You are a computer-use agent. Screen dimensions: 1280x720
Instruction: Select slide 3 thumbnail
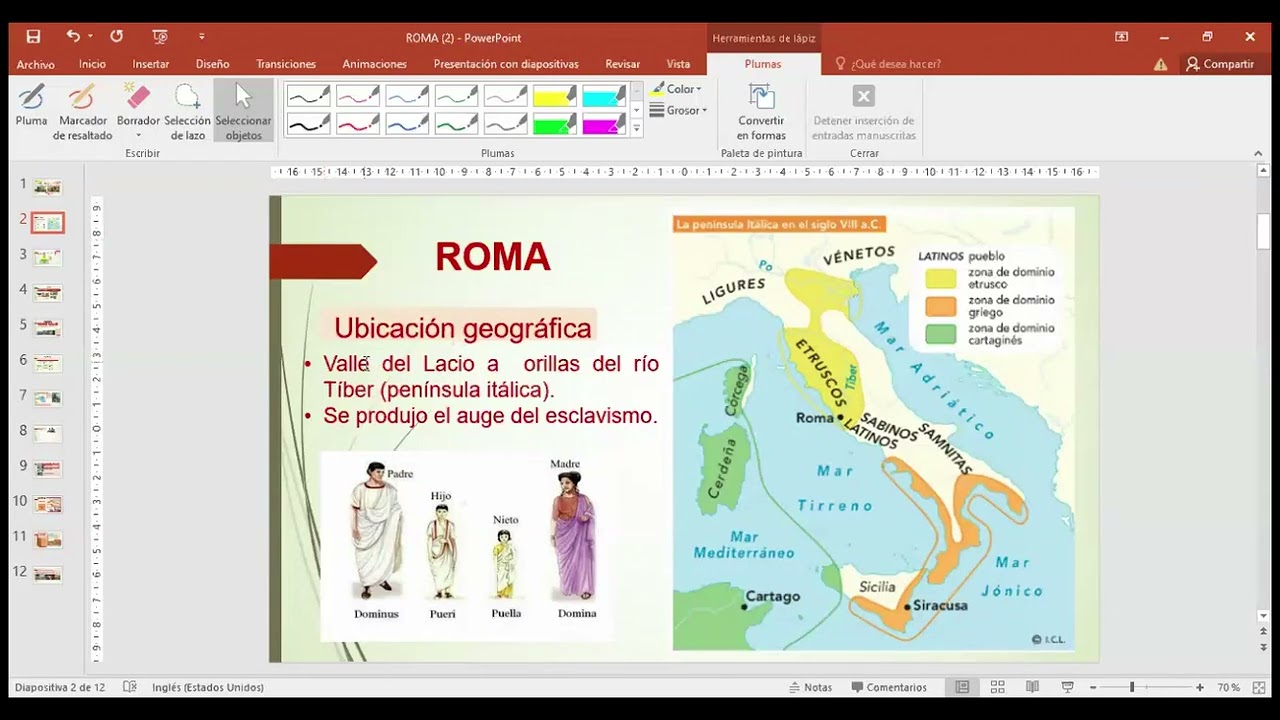pyautogui.click(x=47, y=258)
